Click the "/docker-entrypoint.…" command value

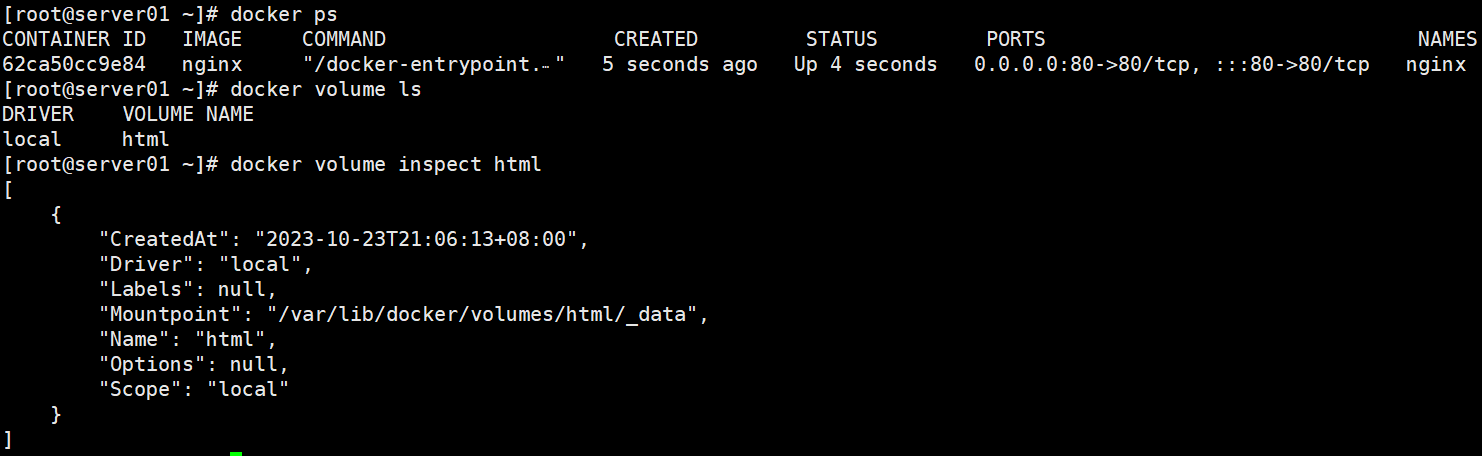(x=434, y=64)
